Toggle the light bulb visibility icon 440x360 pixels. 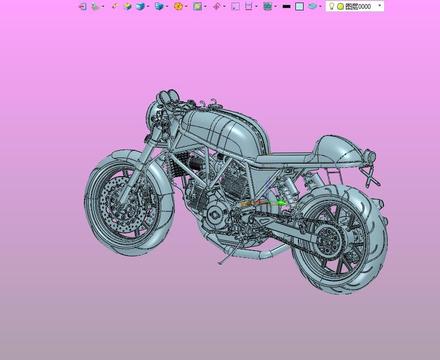[x=331, y=6]
